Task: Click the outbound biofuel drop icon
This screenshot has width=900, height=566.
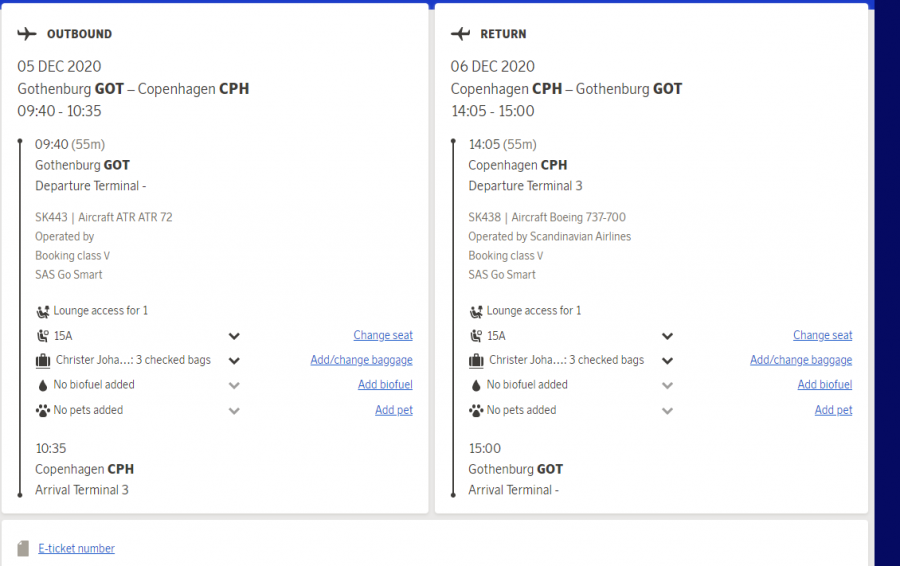Action: tap(42, 385)
